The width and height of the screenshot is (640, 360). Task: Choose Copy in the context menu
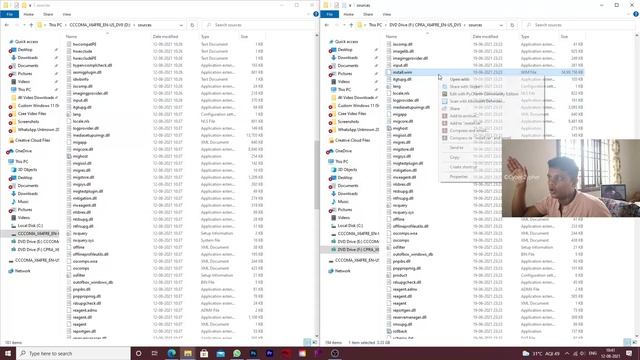[454, 157]
